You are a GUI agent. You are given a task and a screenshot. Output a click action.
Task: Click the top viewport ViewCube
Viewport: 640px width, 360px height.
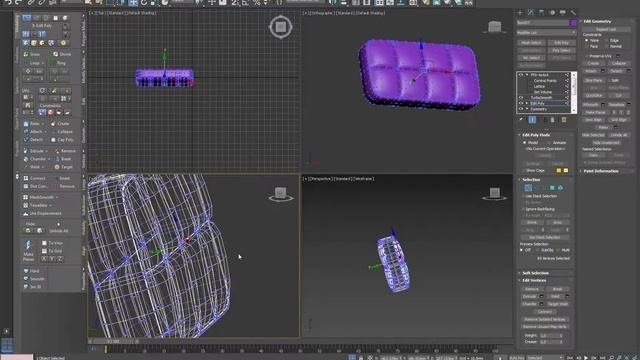(281, 27)
